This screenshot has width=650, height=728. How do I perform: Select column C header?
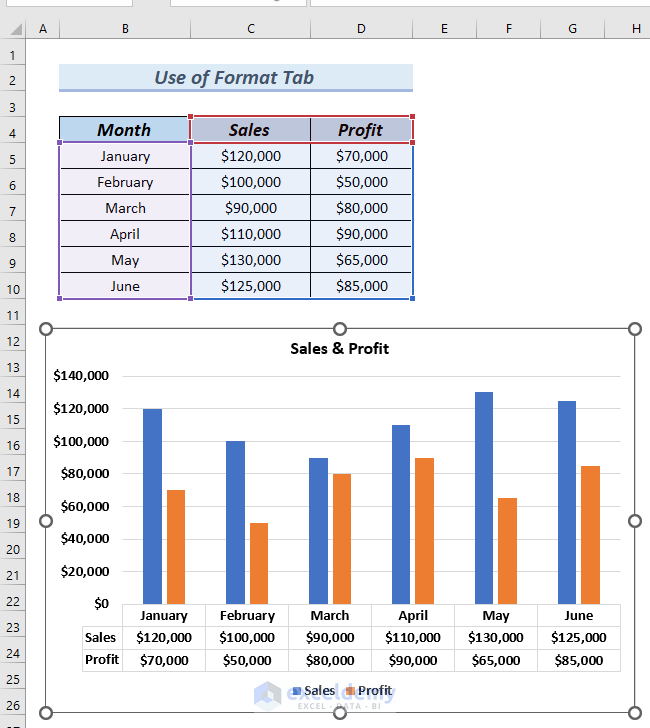250,29
